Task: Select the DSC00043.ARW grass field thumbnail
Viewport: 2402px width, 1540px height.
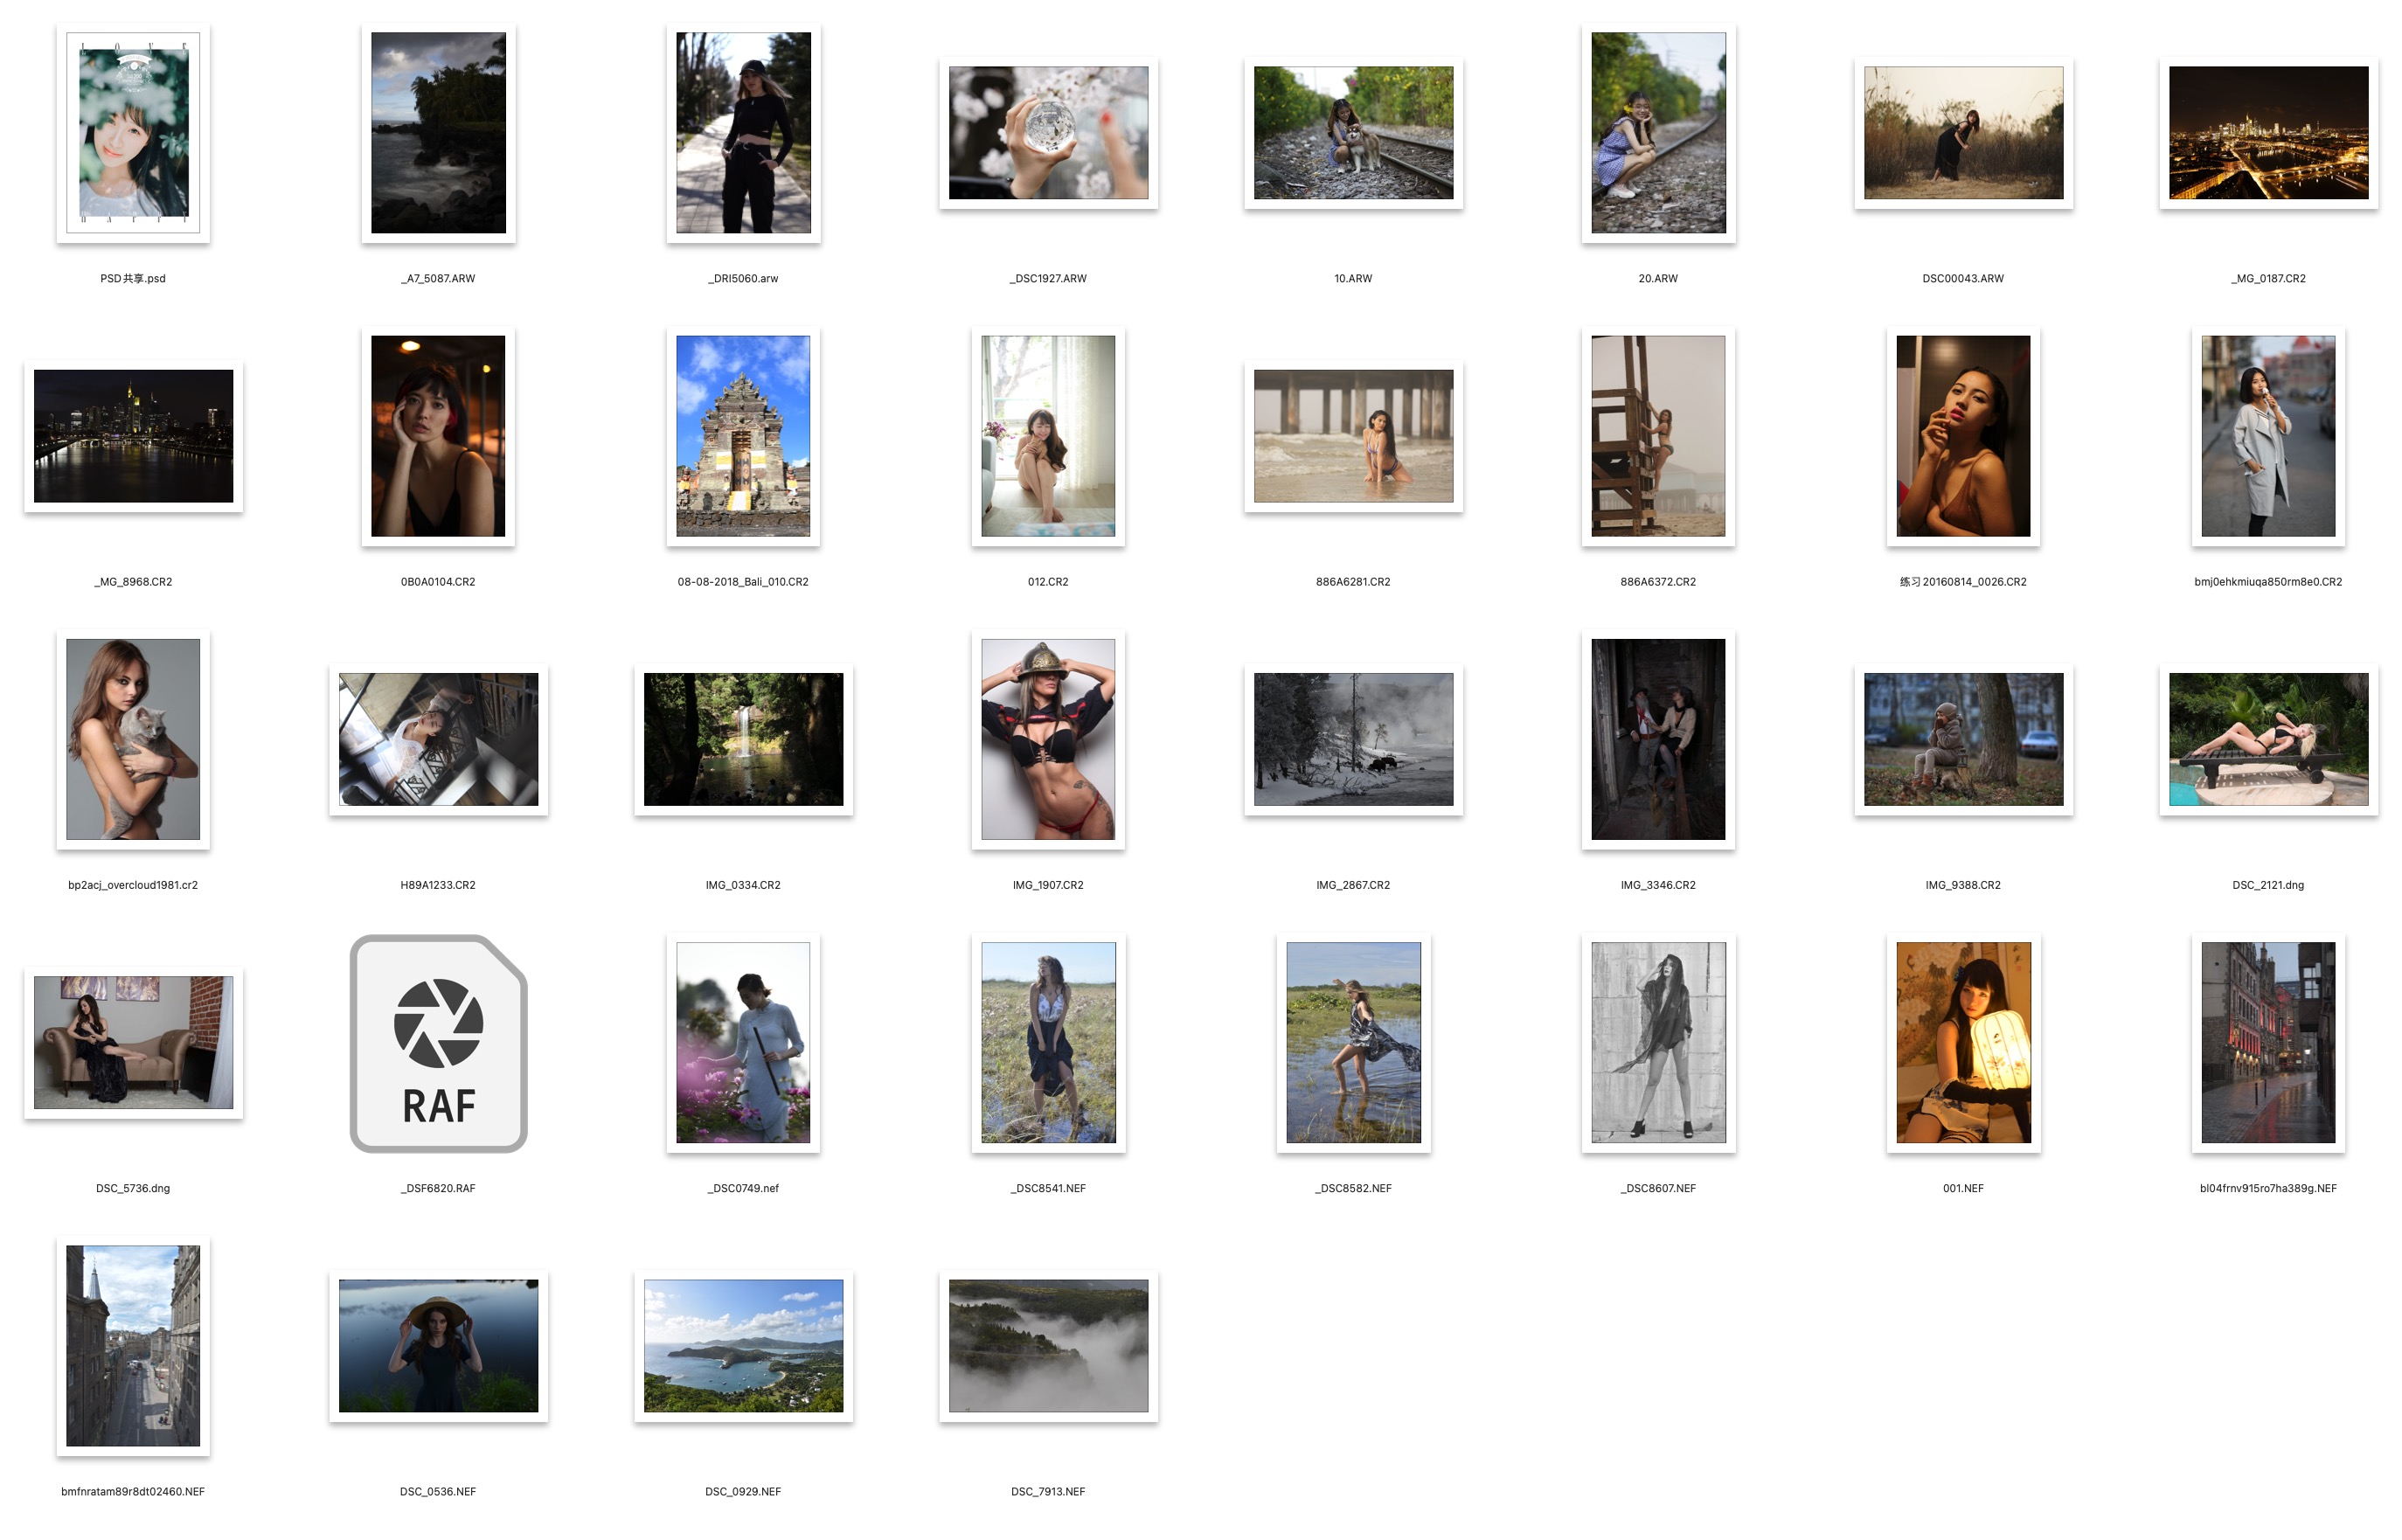Action: click(x=1963, y=133)
